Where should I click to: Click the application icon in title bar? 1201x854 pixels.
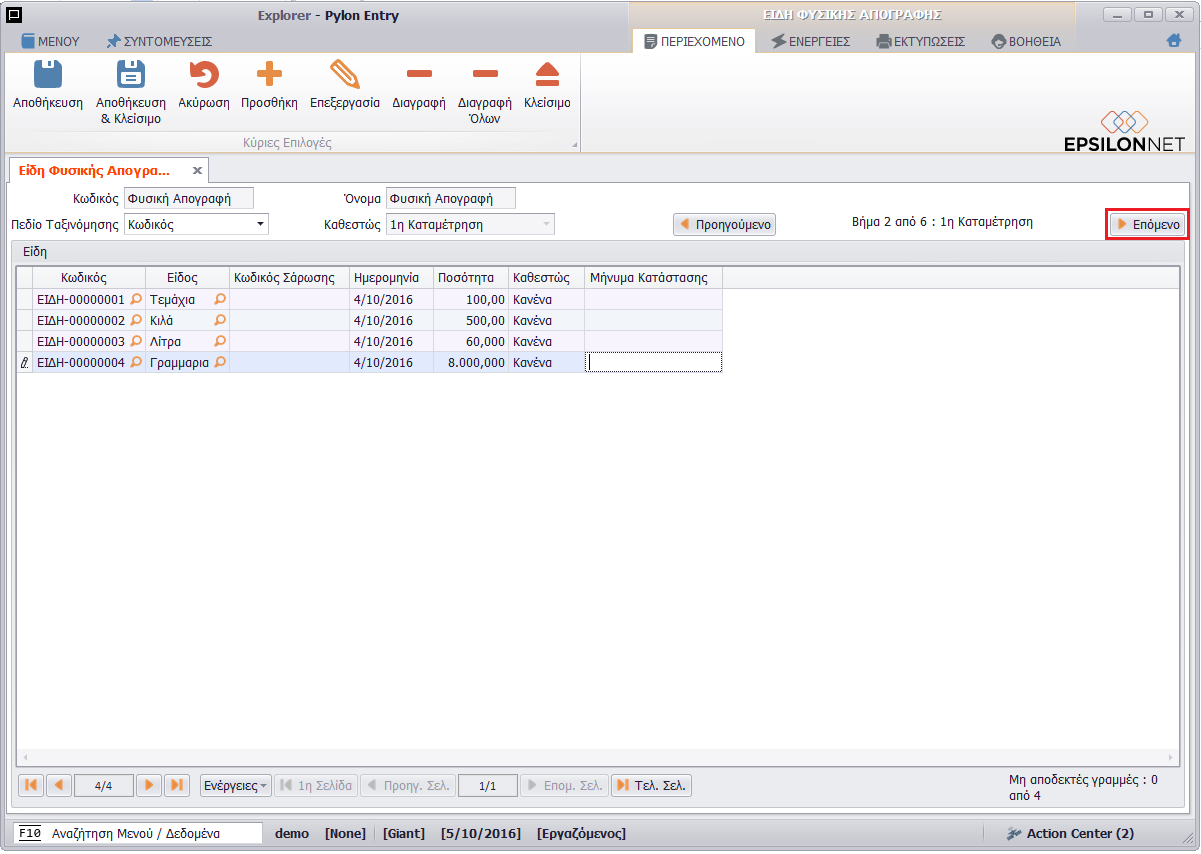point(14,15)
